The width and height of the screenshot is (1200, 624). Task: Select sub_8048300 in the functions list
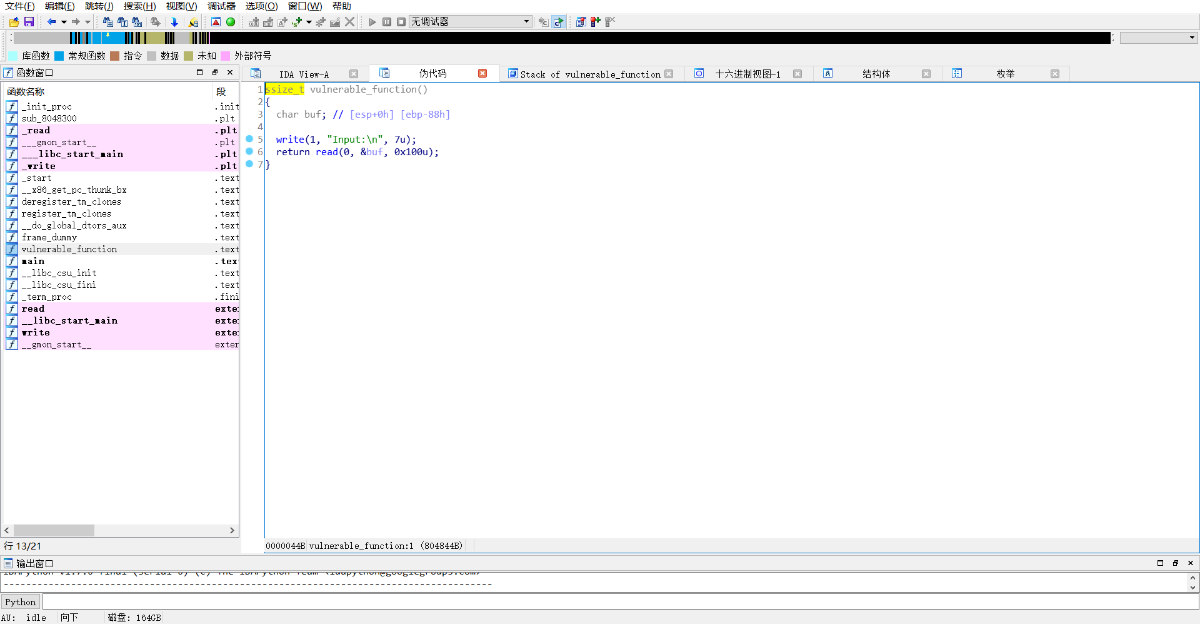click(x=120, y=118)
